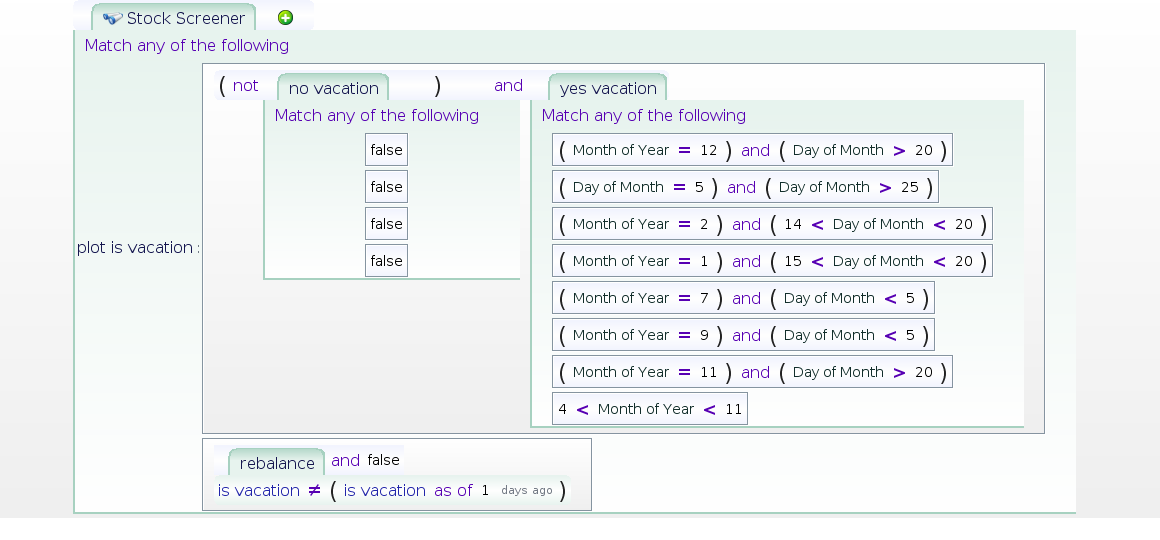This screenshot has width=1160, height=540.
Task: Open the 'rebalance' tab
Action: [x=277, y=463]
